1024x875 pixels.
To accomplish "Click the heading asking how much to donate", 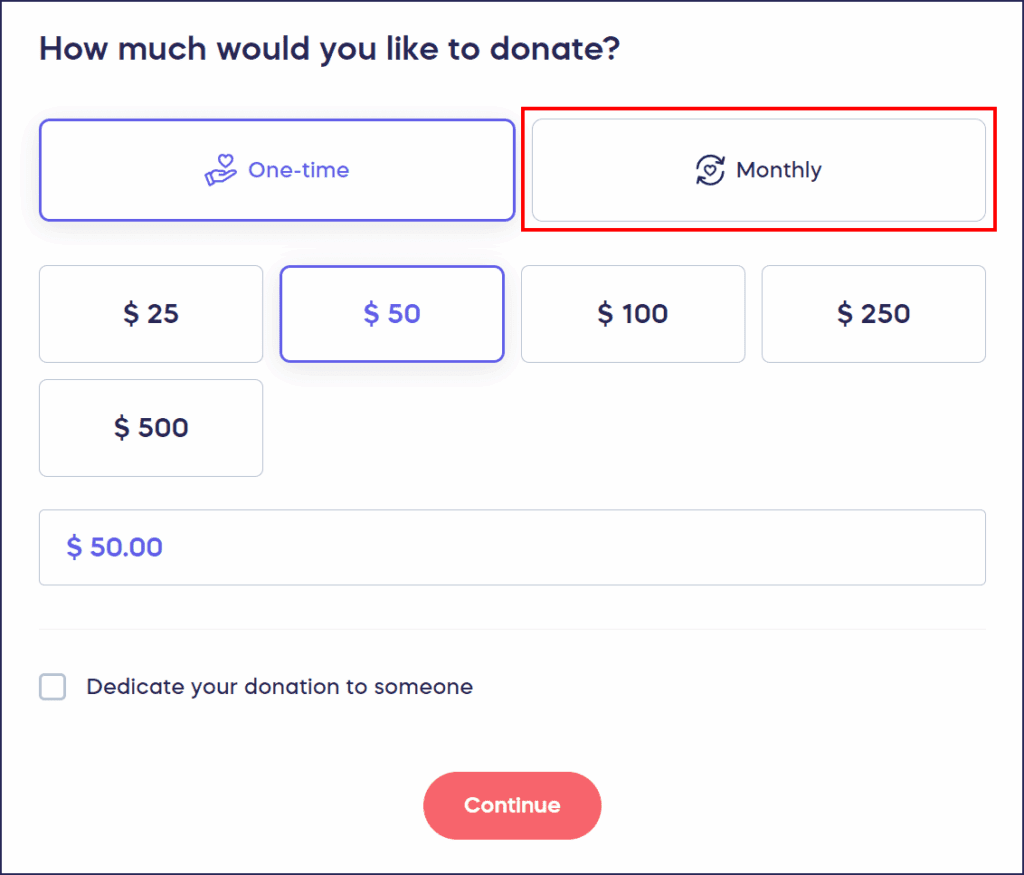I will [328, 48].
